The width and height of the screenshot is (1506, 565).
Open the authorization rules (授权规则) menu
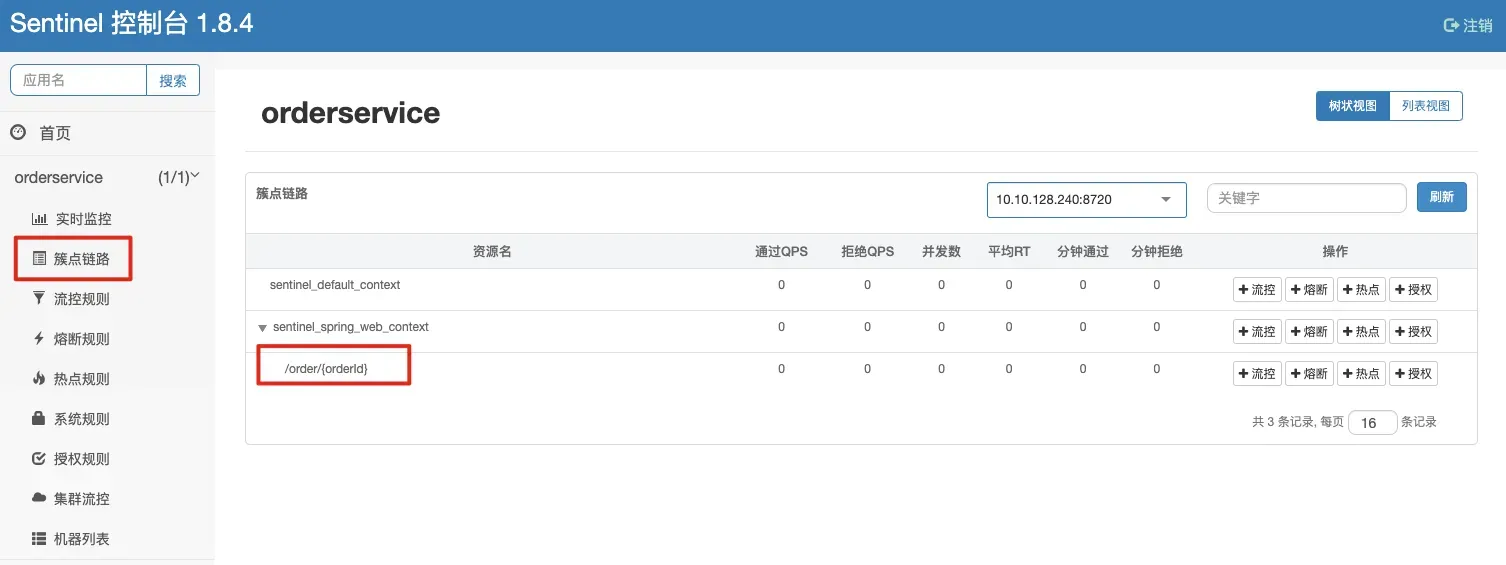(81, 459)
